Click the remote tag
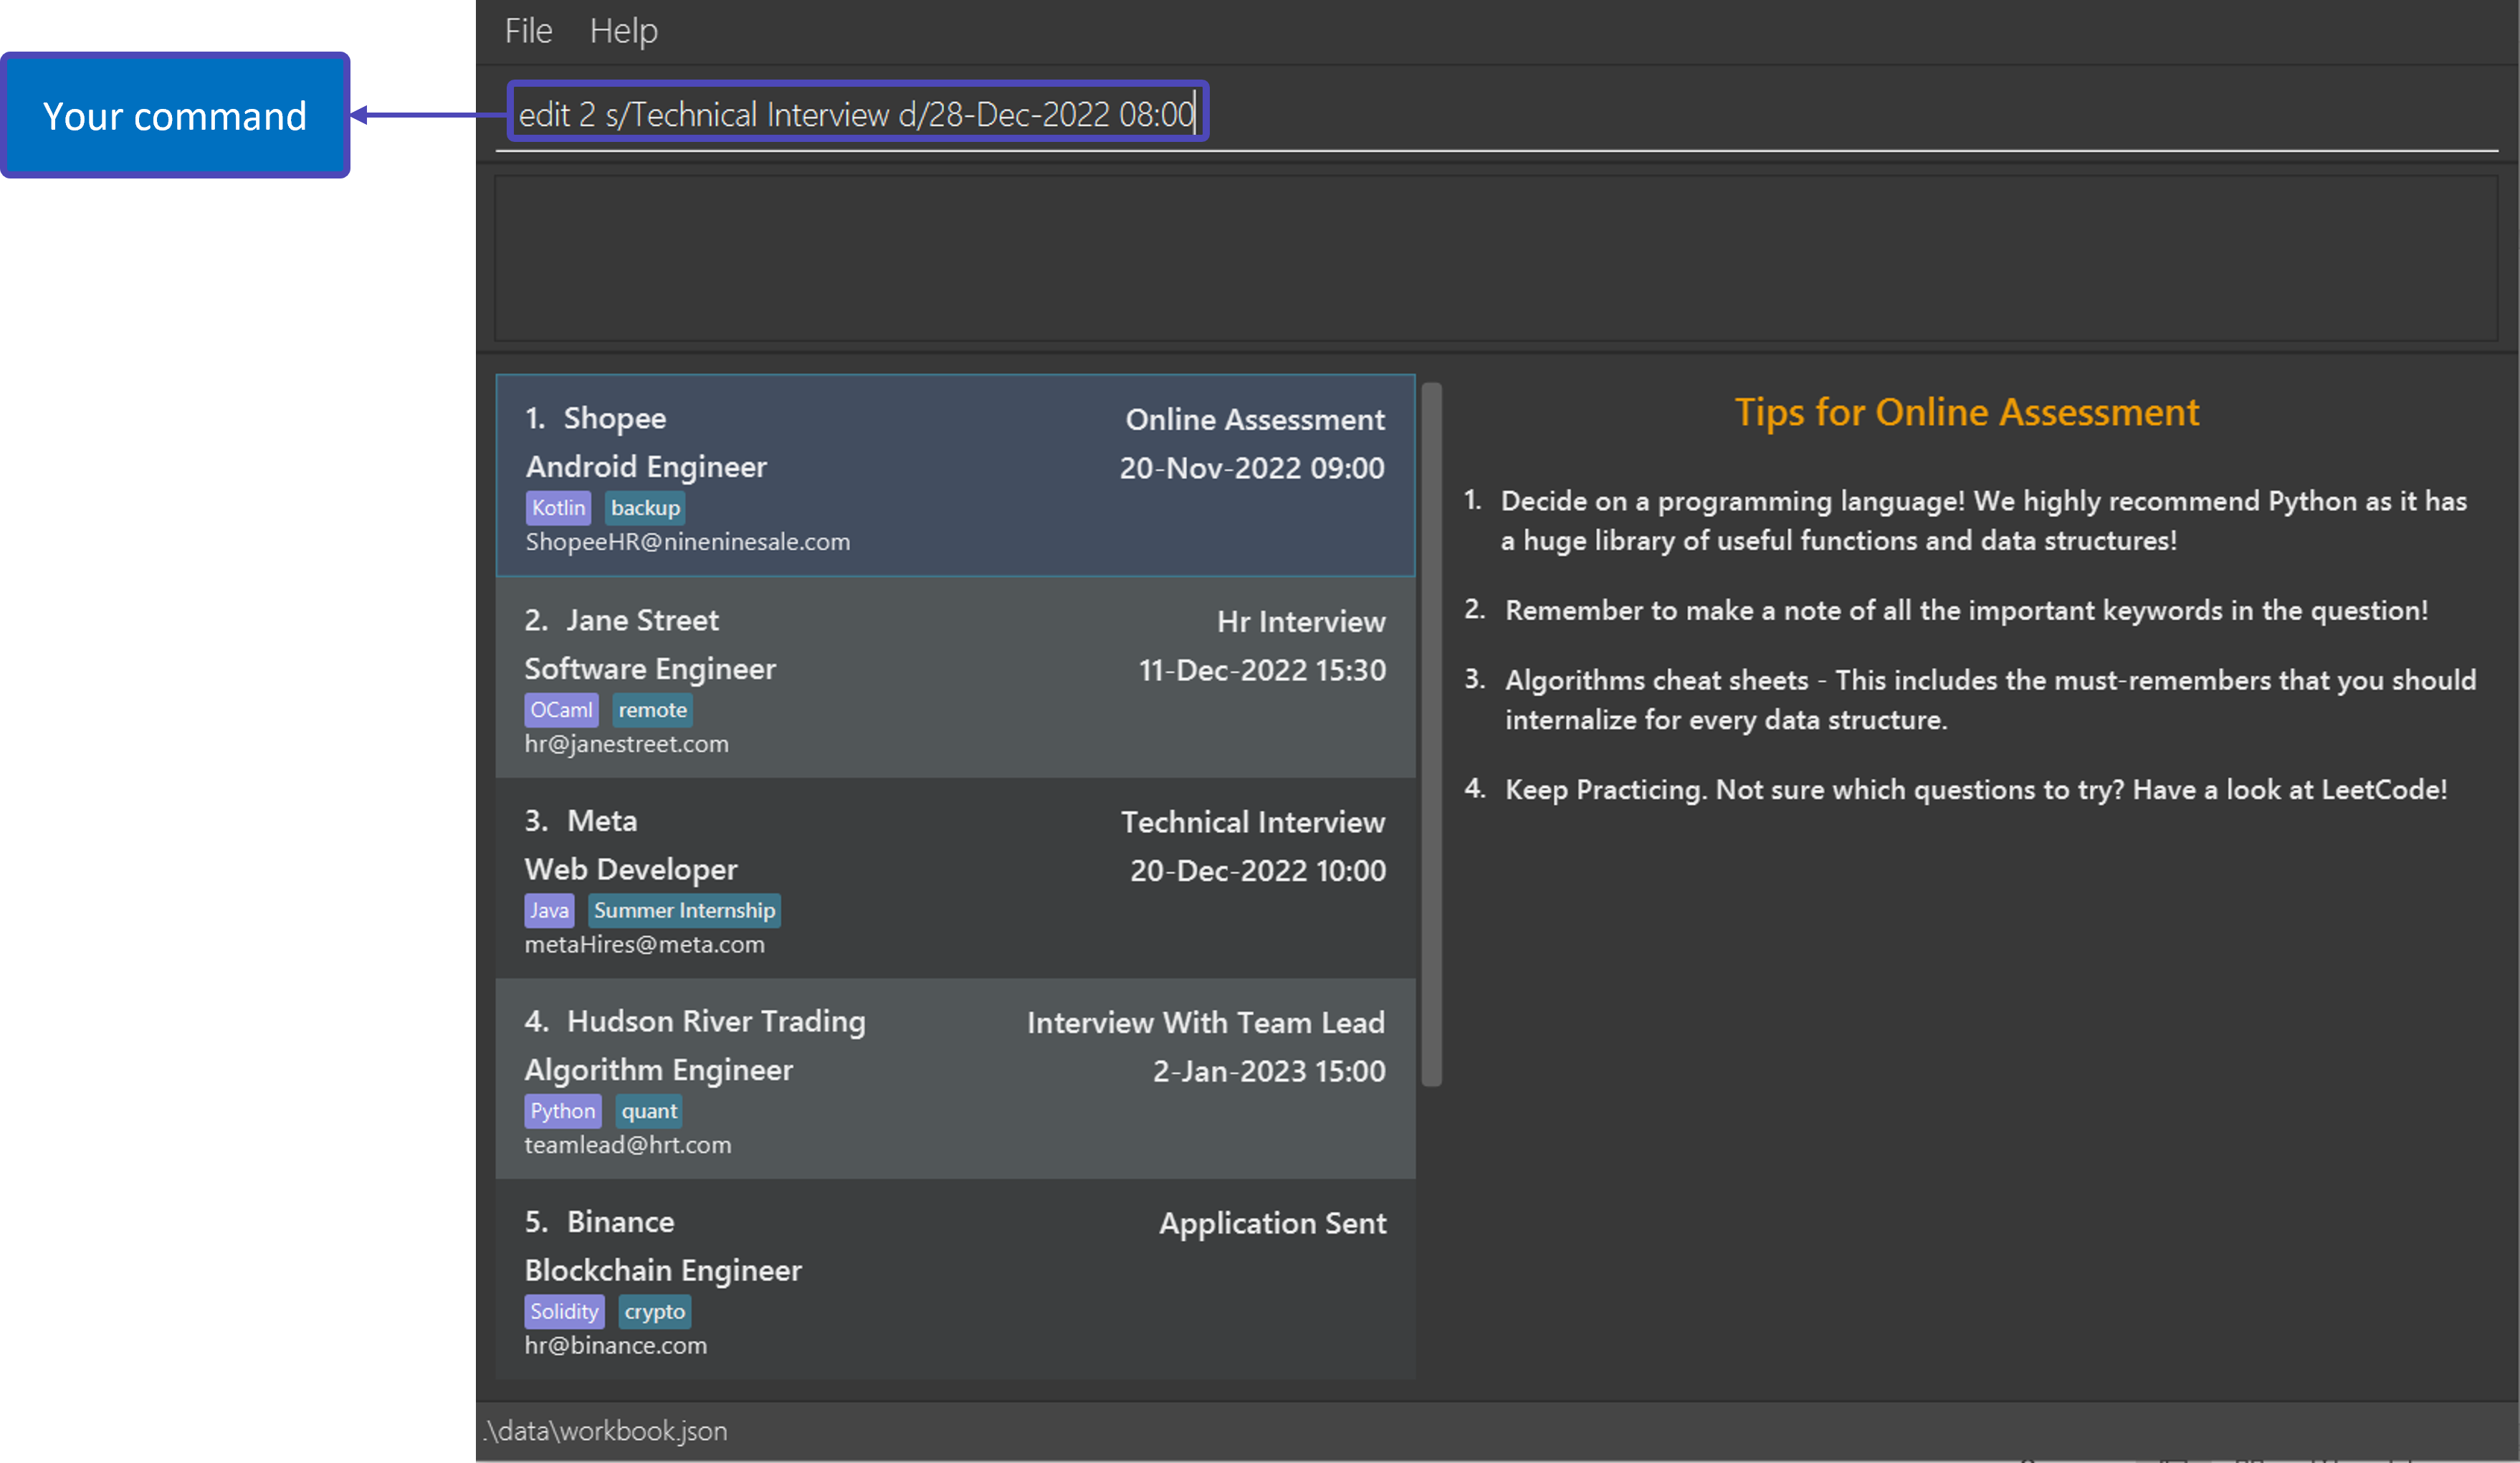Viewport: 2520px width, 1463px height. click(652, 710)
